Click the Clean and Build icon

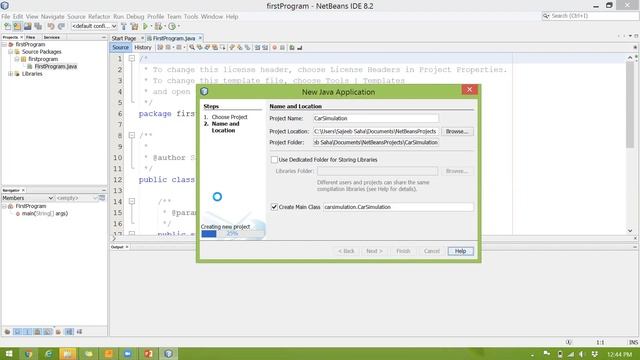pos(134,26)
